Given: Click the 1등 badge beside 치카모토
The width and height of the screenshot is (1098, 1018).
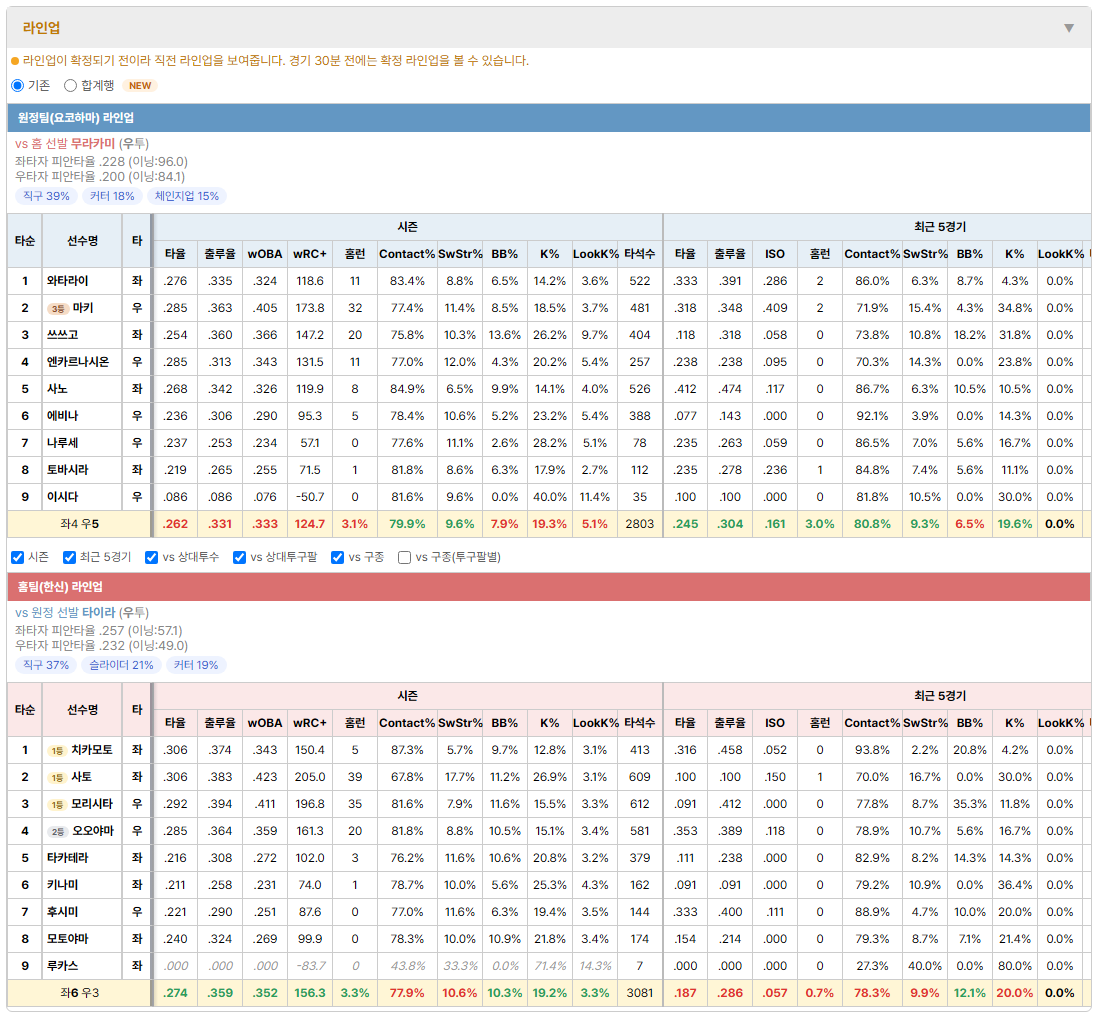Looking at the screenshot, I should tap(57, 751).
